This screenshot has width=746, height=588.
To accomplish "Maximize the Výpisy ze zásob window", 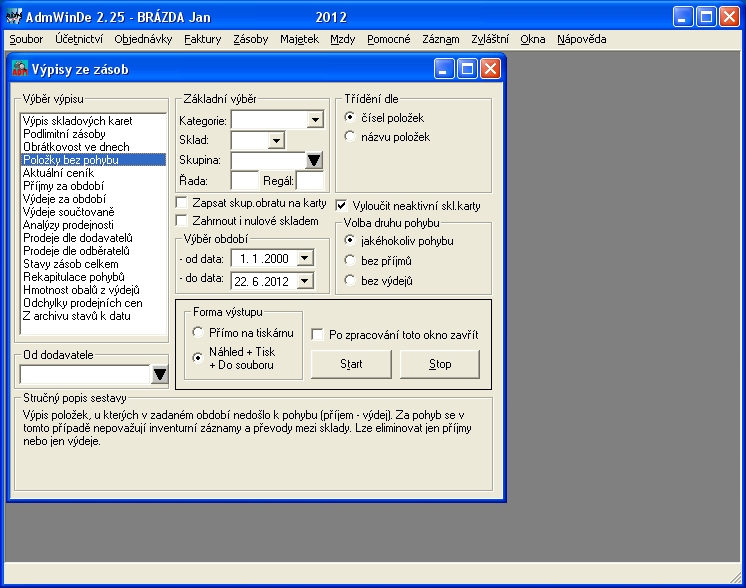I will tap(467, 69).
